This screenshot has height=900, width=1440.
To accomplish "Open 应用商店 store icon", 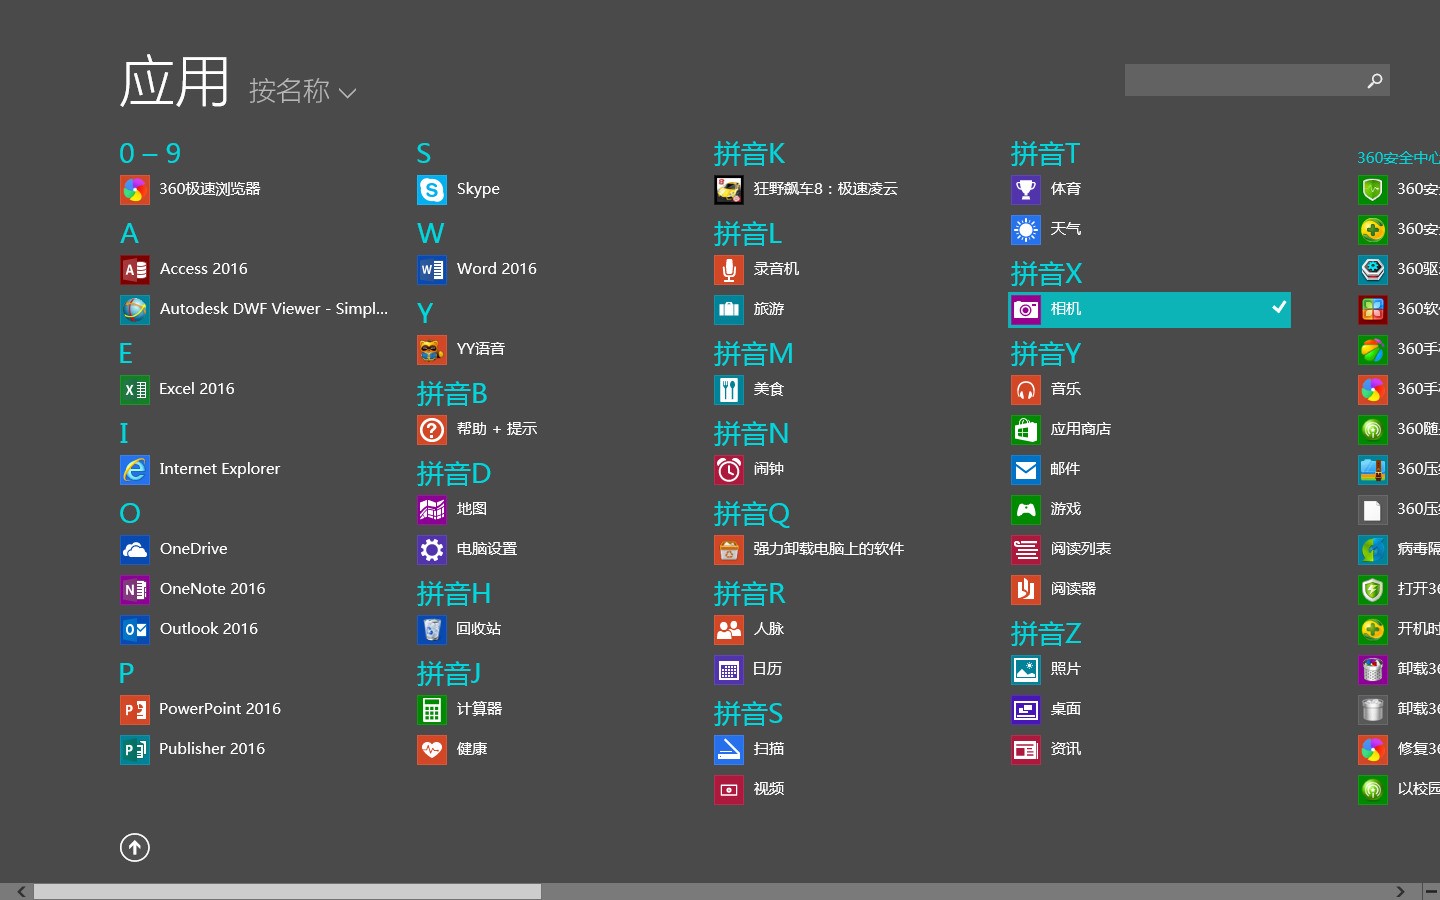I will tap(1026, 429).
